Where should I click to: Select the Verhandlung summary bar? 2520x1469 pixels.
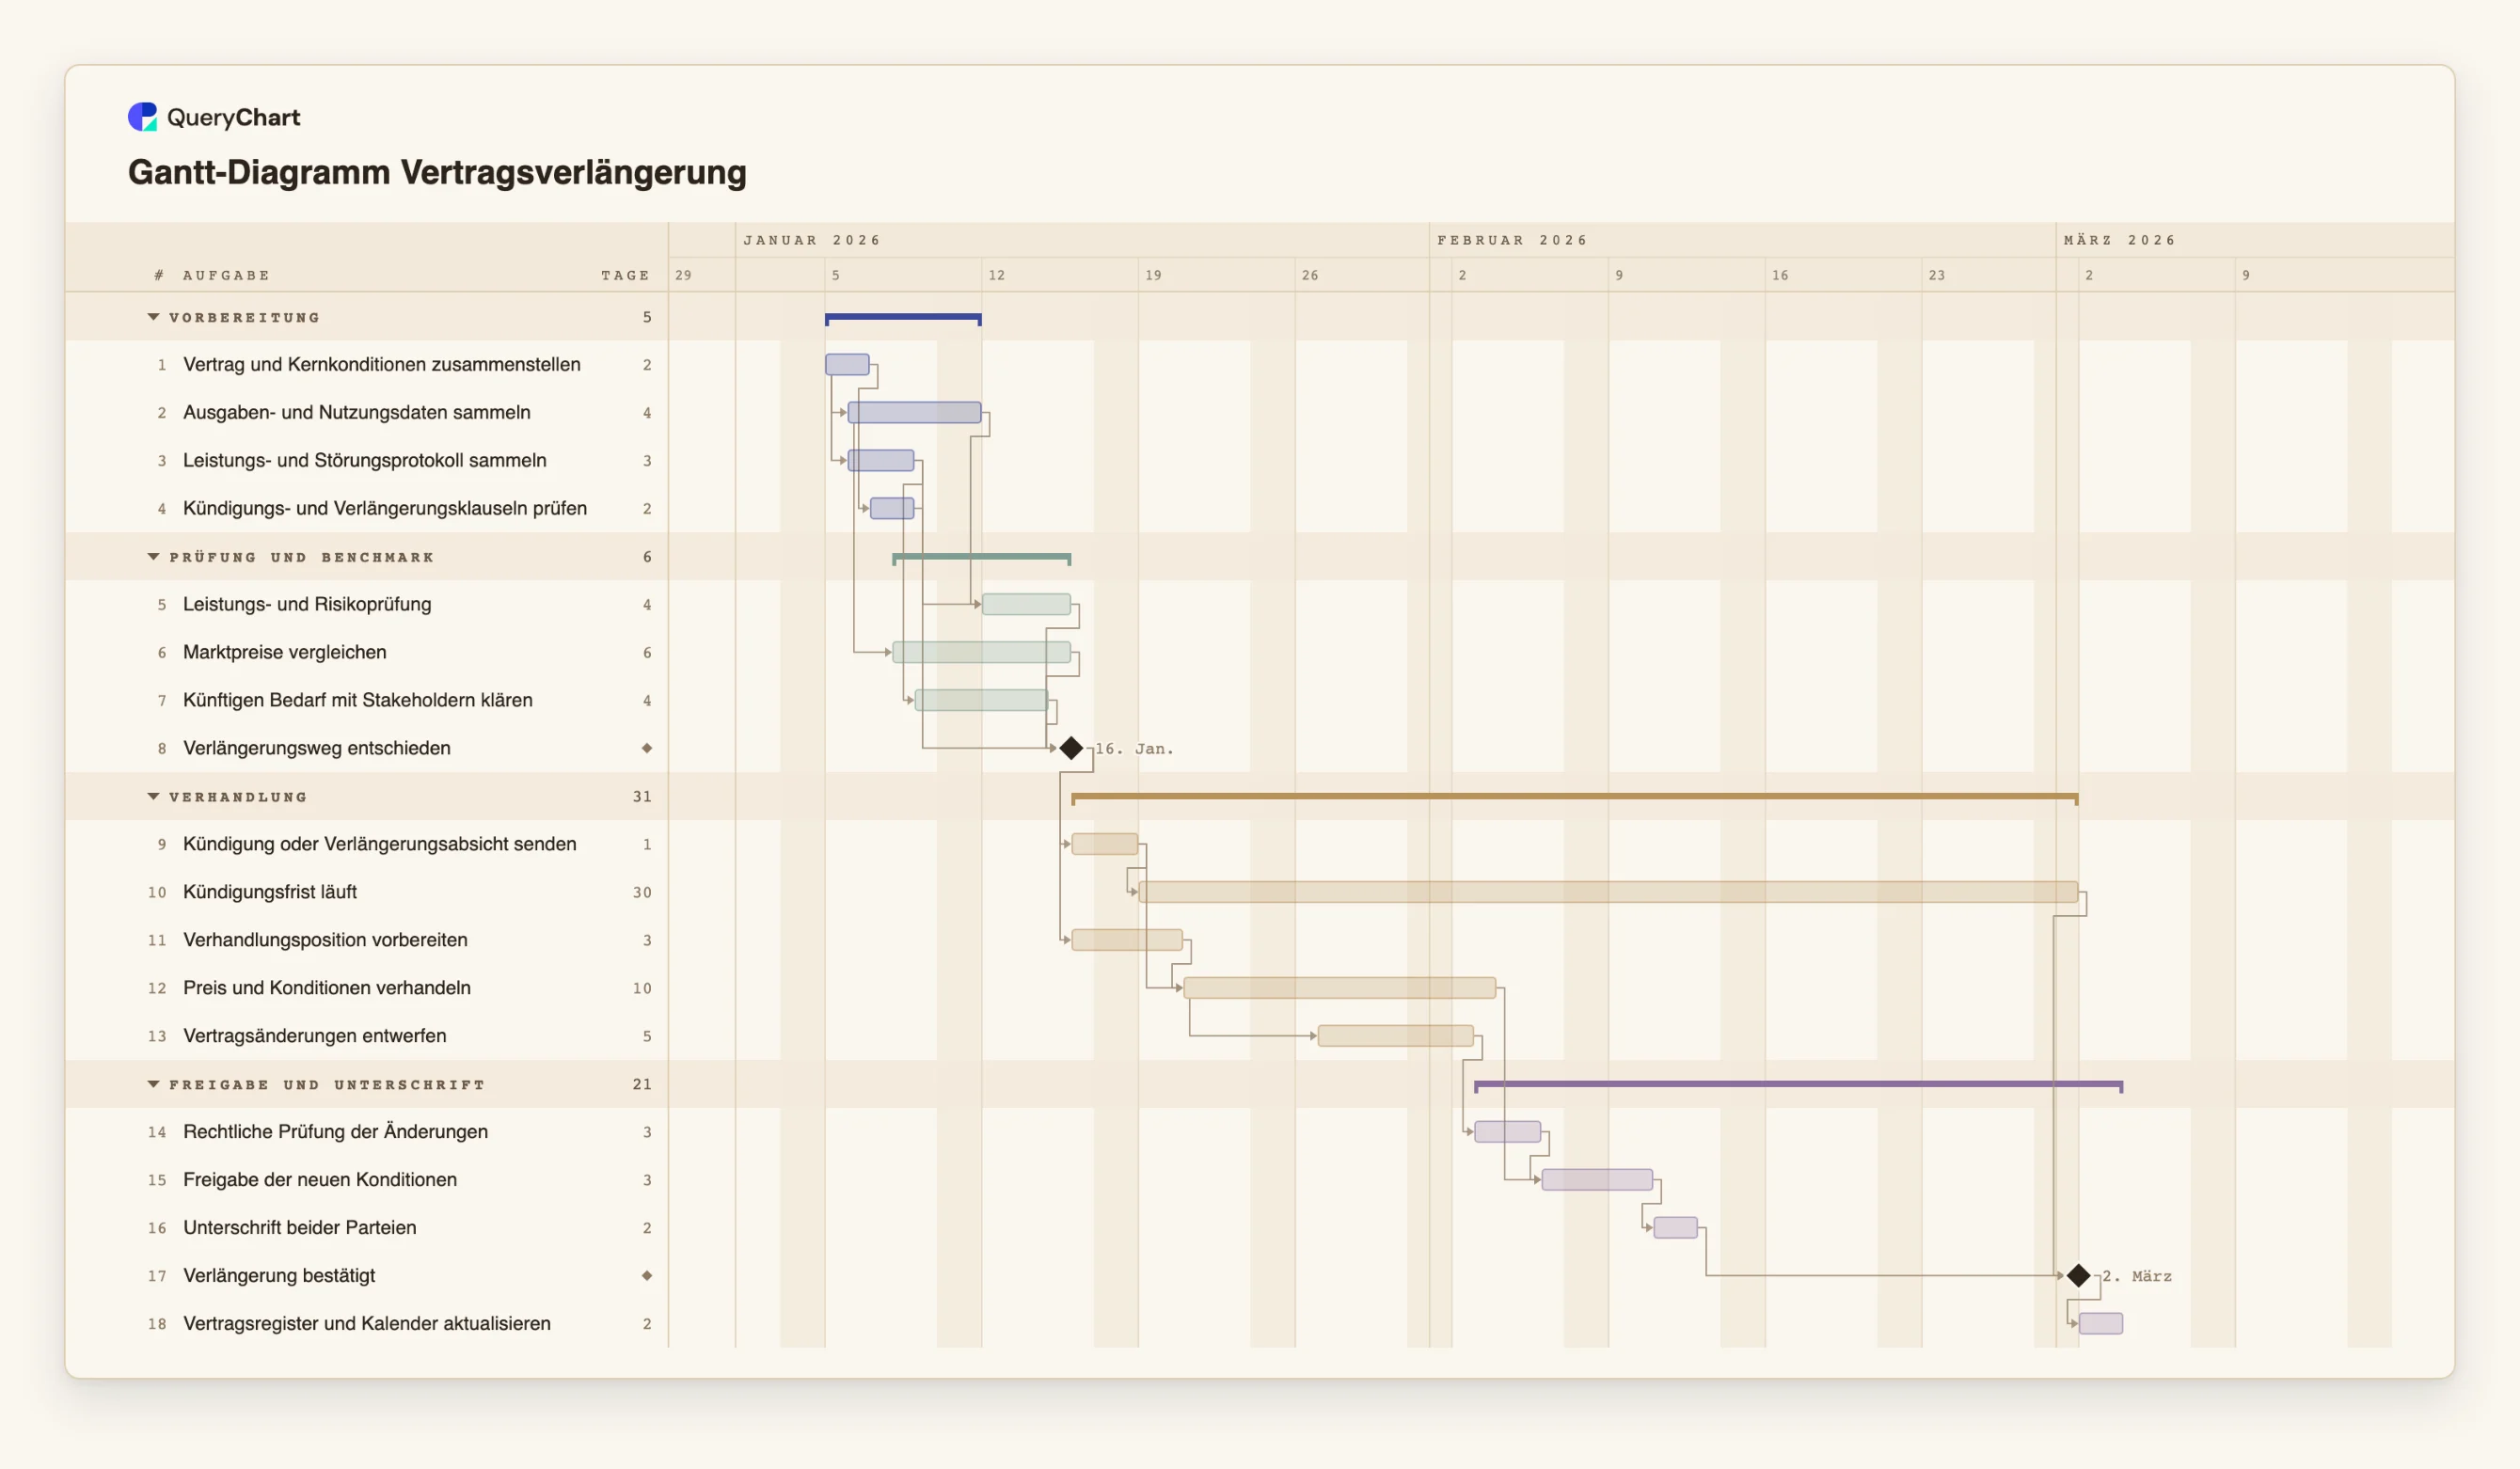coord(1574,798)
